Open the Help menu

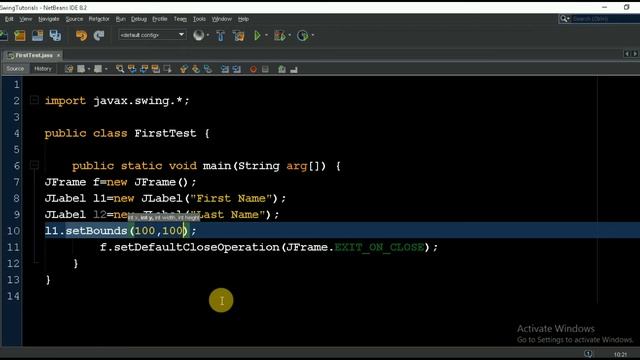tap(243, 19)
